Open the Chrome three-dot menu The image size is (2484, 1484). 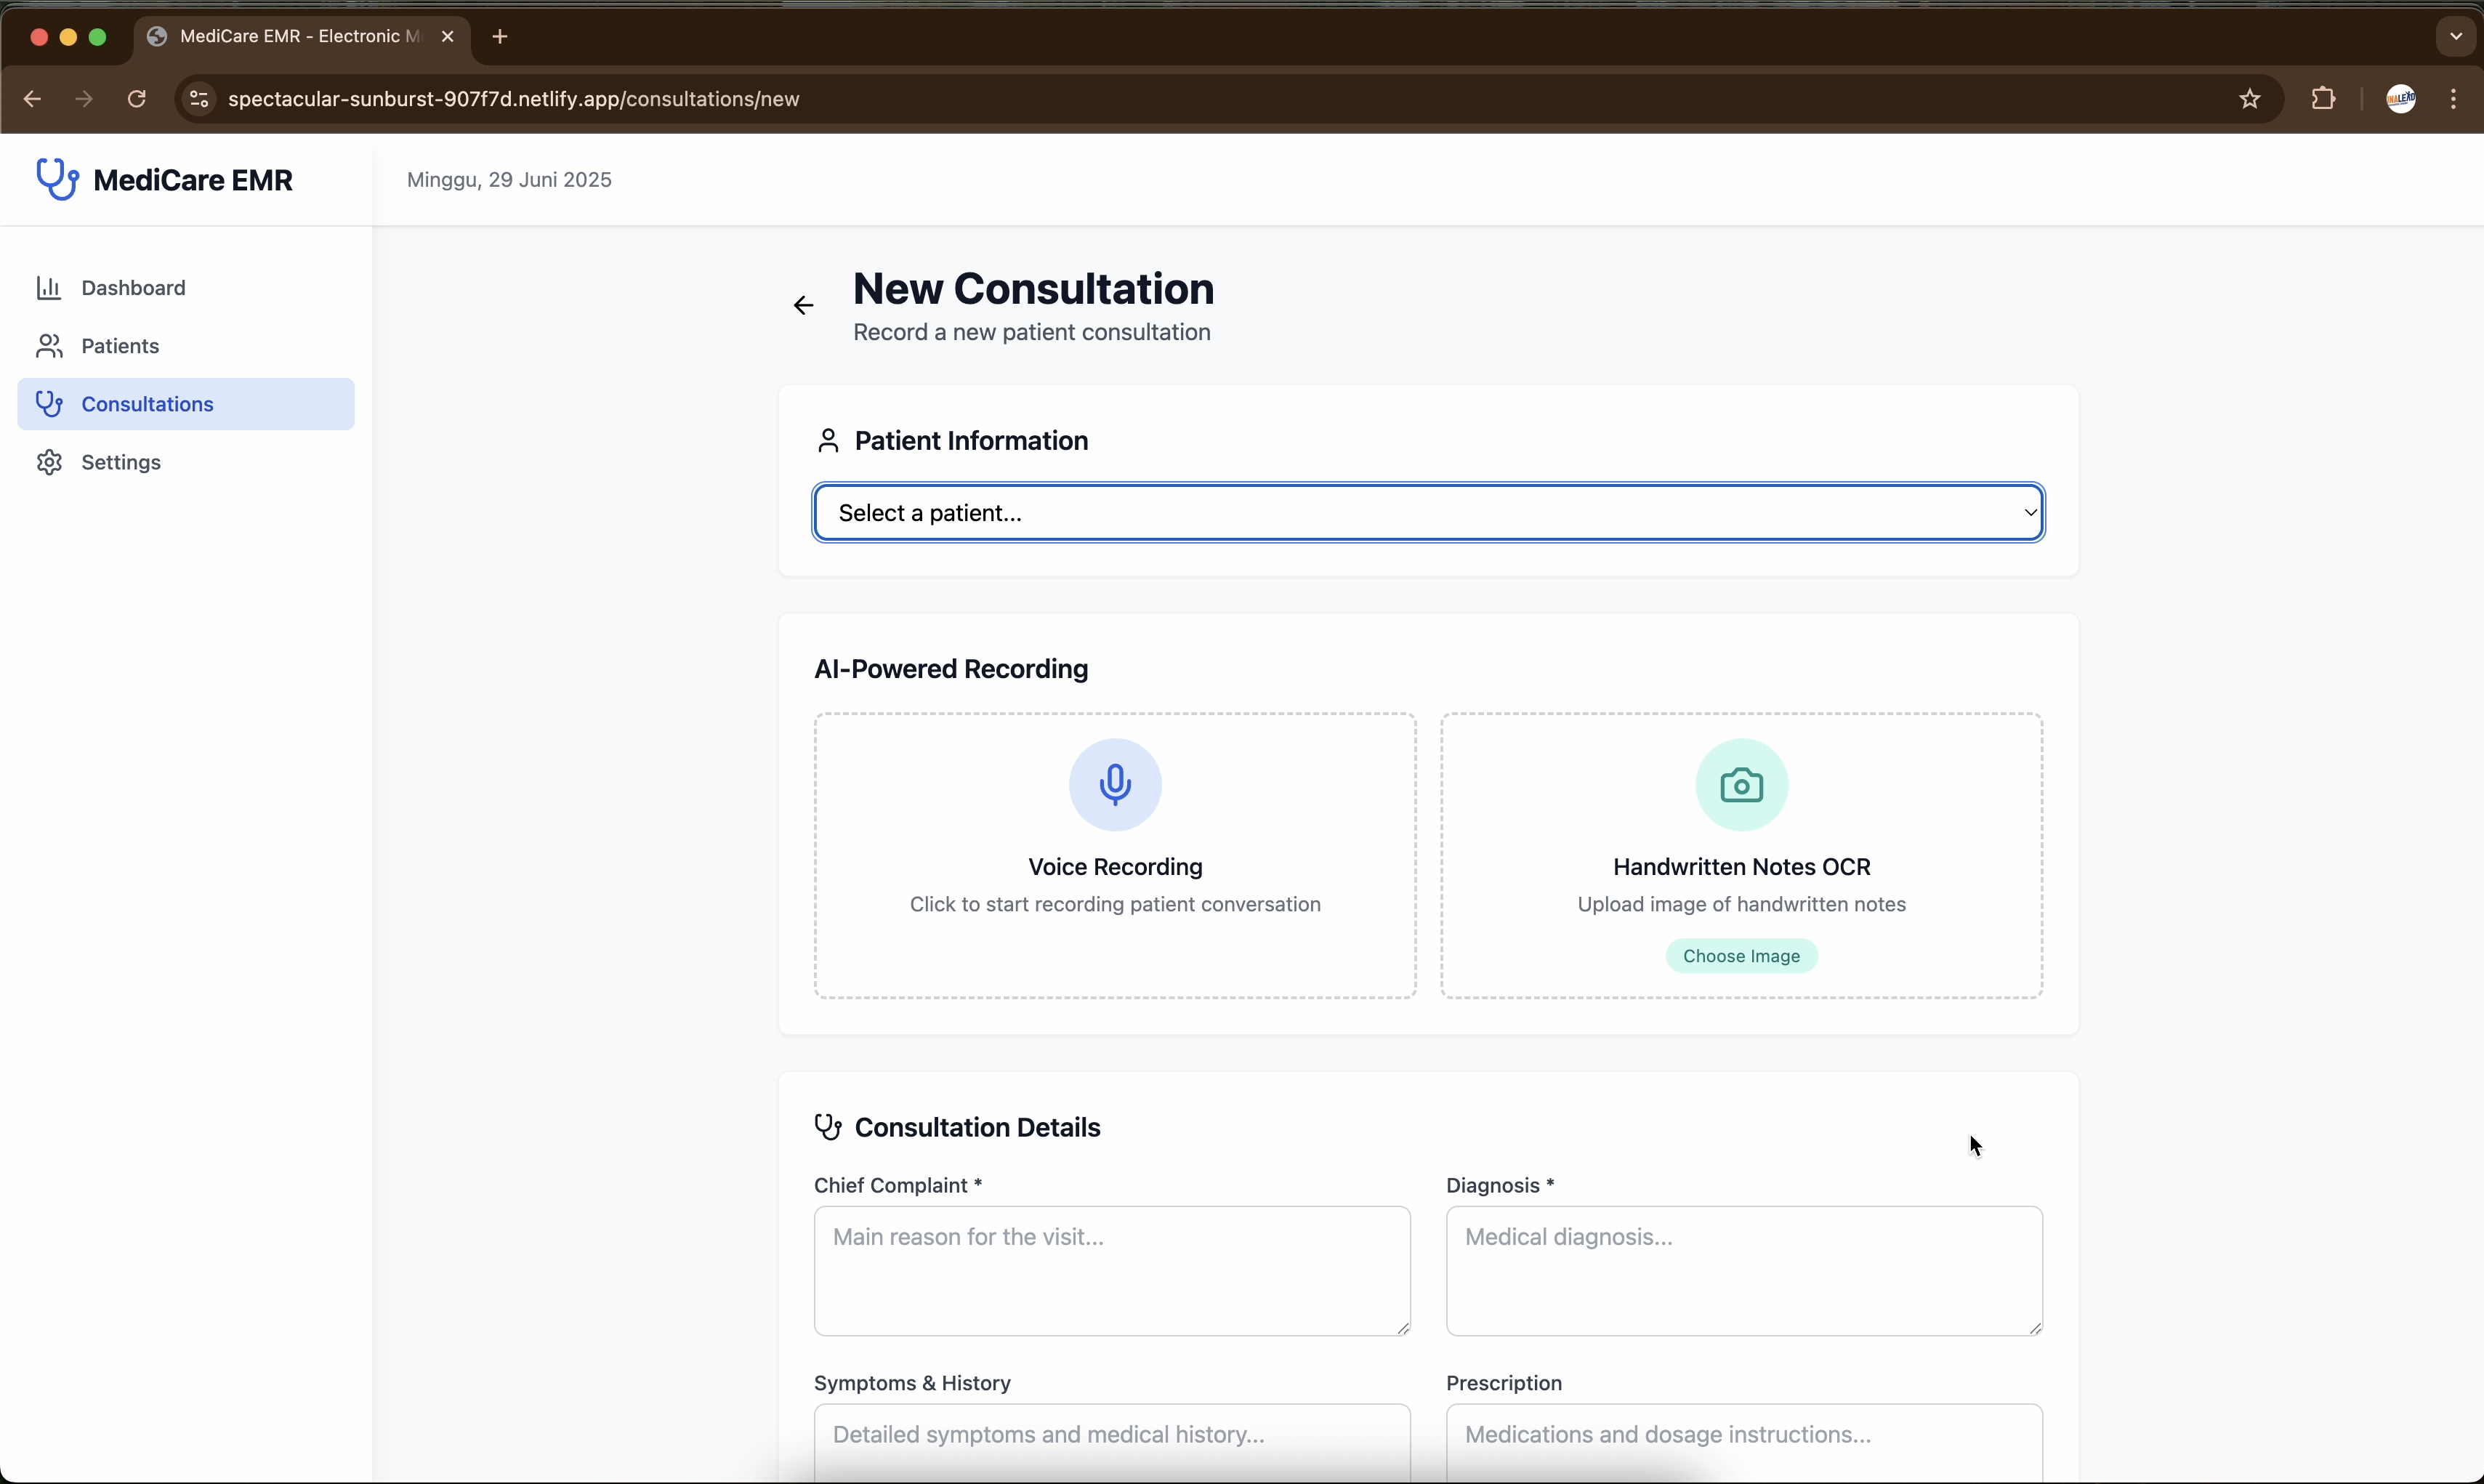[2453, 99]
